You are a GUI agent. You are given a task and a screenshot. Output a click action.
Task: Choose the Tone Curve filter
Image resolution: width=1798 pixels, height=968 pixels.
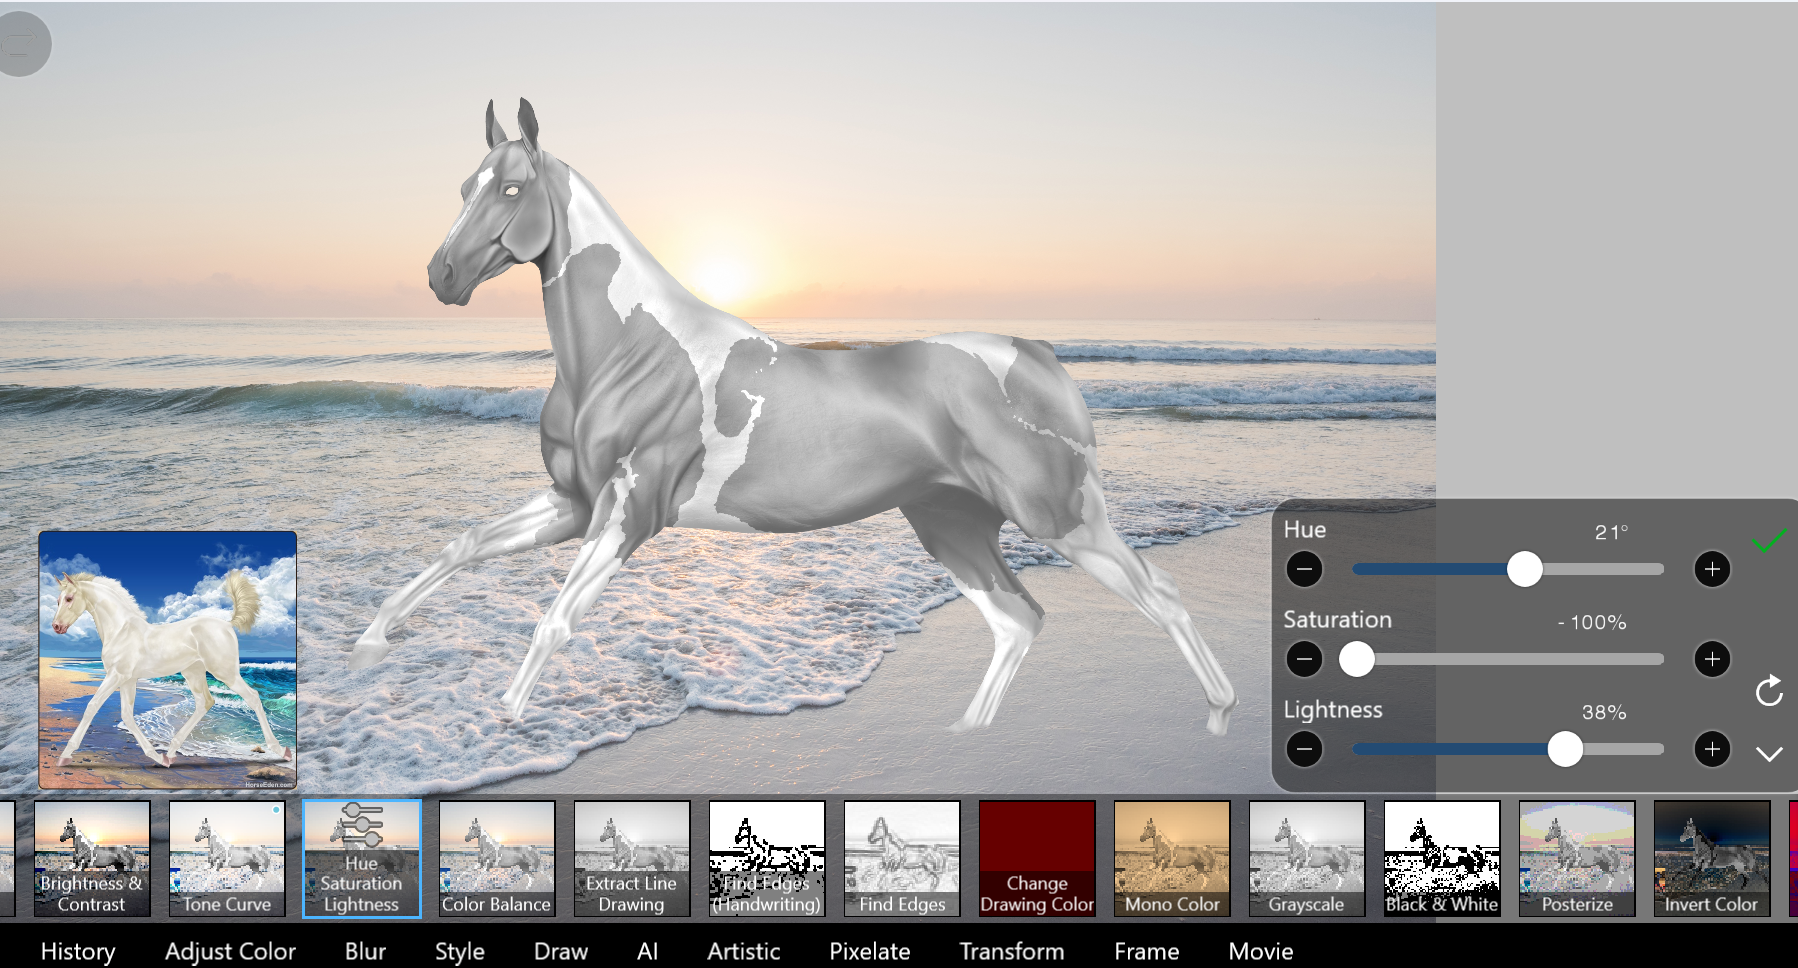pos(227,858)
